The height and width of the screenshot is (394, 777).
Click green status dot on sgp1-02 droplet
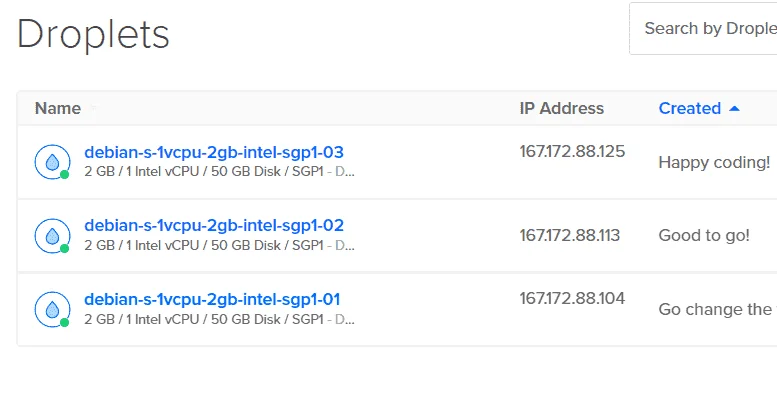click(64, 248)
